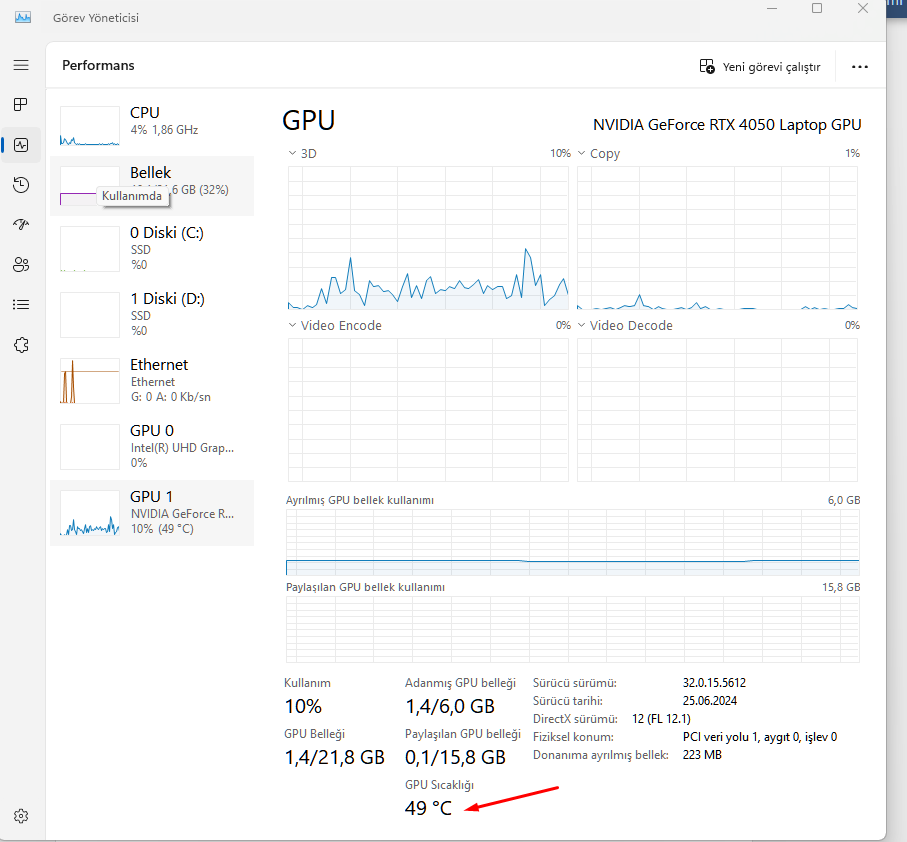Go to the Processes page icon
The image size is (907, 842).
tap(21, 105)
